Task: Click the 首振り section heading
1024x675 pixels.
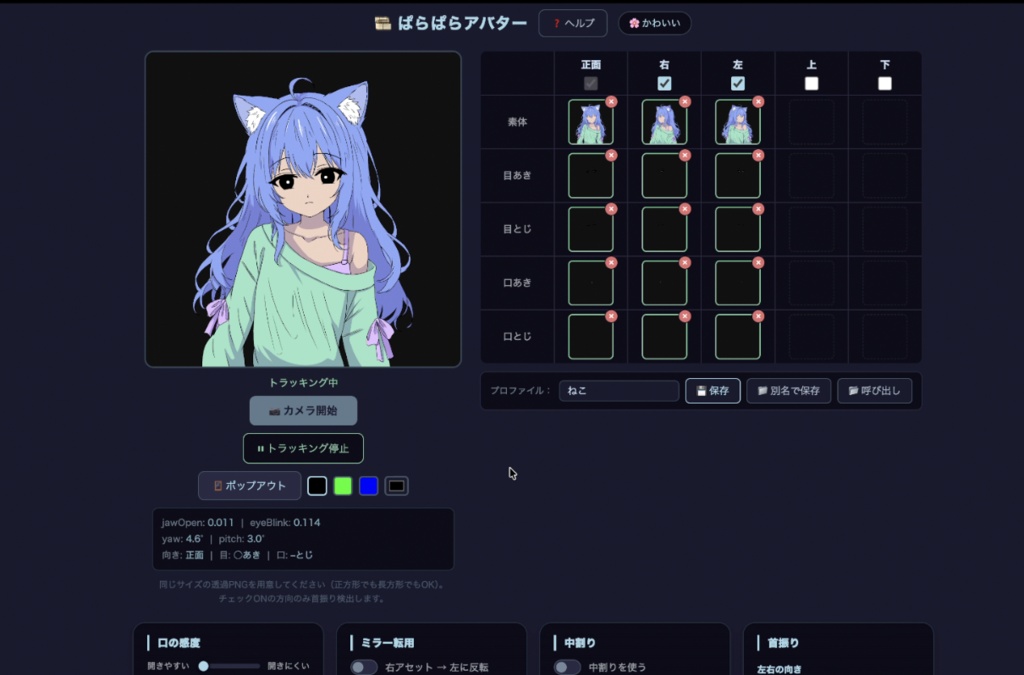Action: 782,643
